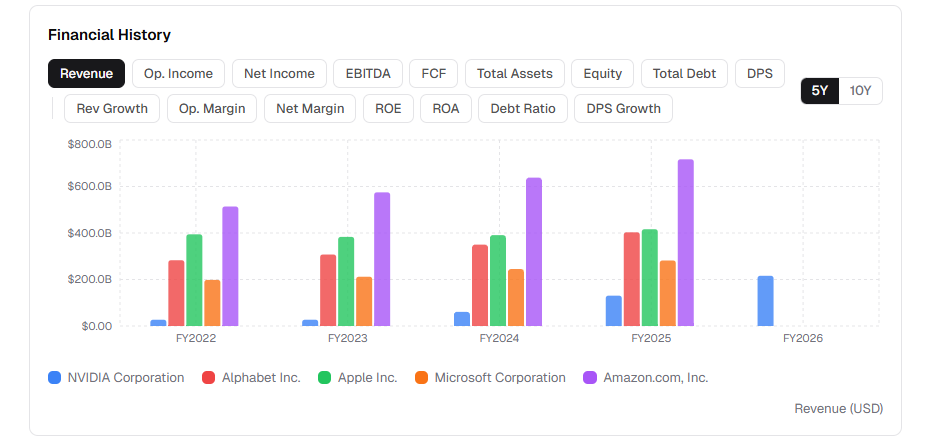929x438 pixels.
Task: Click the FY2026 NVIDIA blue bar
Action: pyautogui.click(x=765, y=301)
